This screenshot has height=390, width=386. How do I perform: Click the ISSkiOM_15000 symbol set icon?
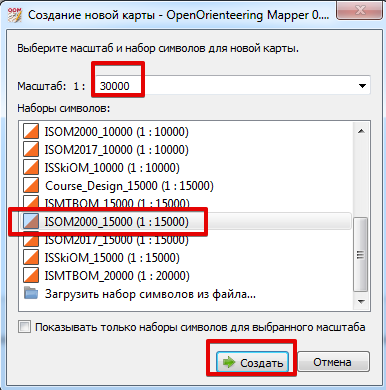click(31, 257)
